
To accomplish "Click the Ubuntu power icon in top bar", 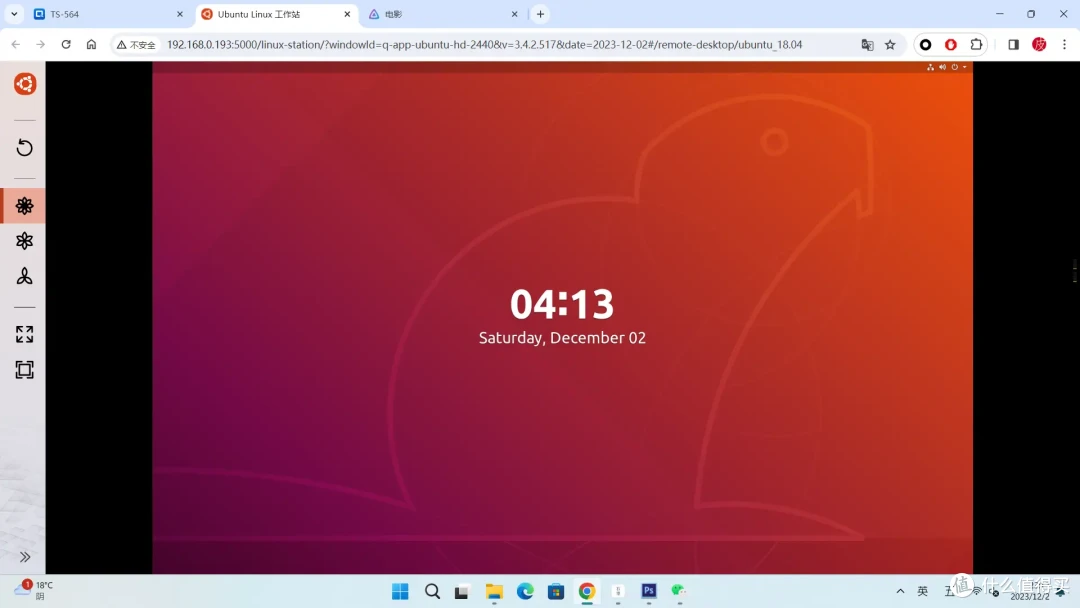I will pyautogui.click(x=955, y=67).
